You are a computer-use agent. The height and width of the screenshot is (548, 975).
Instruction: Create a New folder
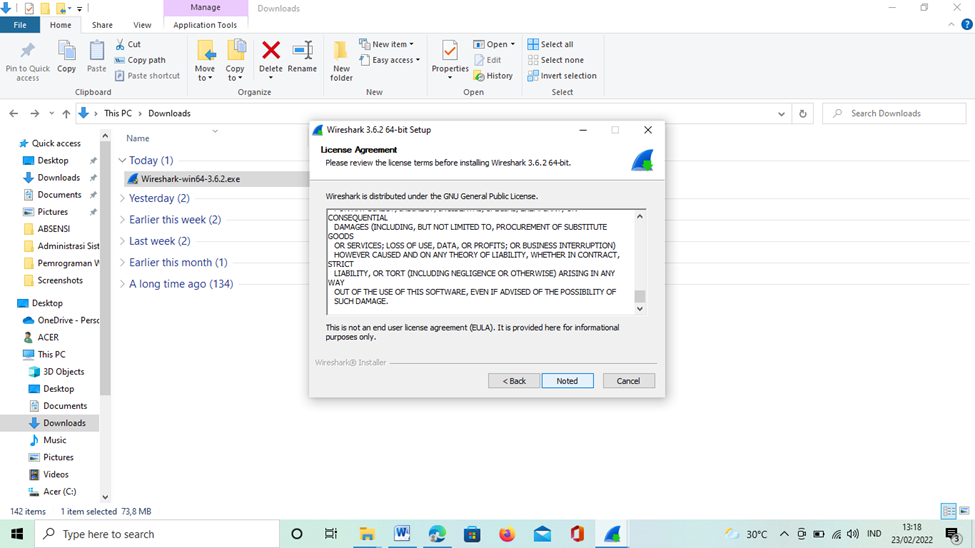click(341, 60)
